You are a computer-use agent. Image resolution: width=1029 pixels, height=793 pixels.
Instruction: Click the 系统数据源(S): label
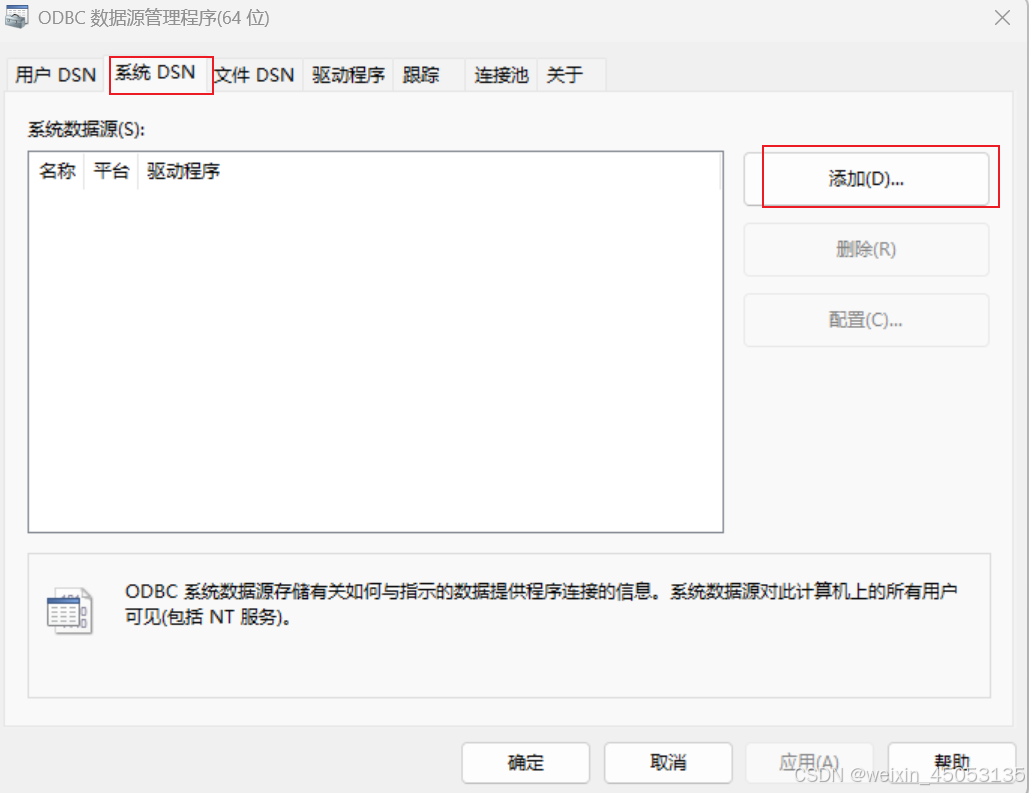pyautogui.click(x=86, y=129)
